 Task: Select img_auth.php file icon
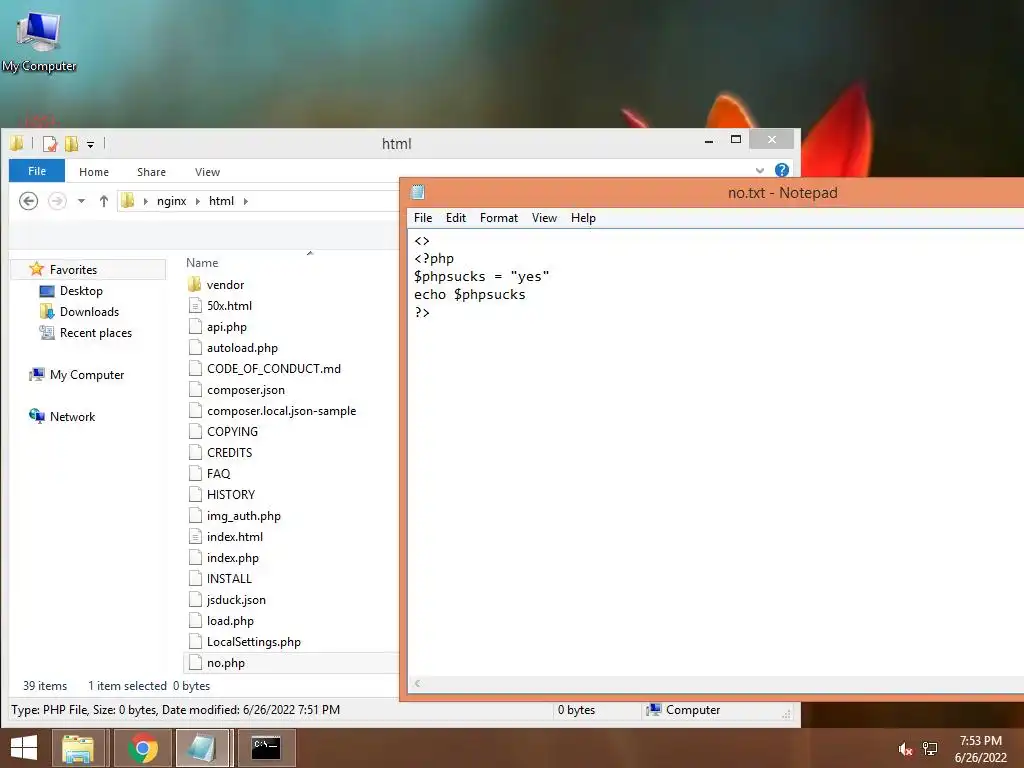(x=195, y=516)
